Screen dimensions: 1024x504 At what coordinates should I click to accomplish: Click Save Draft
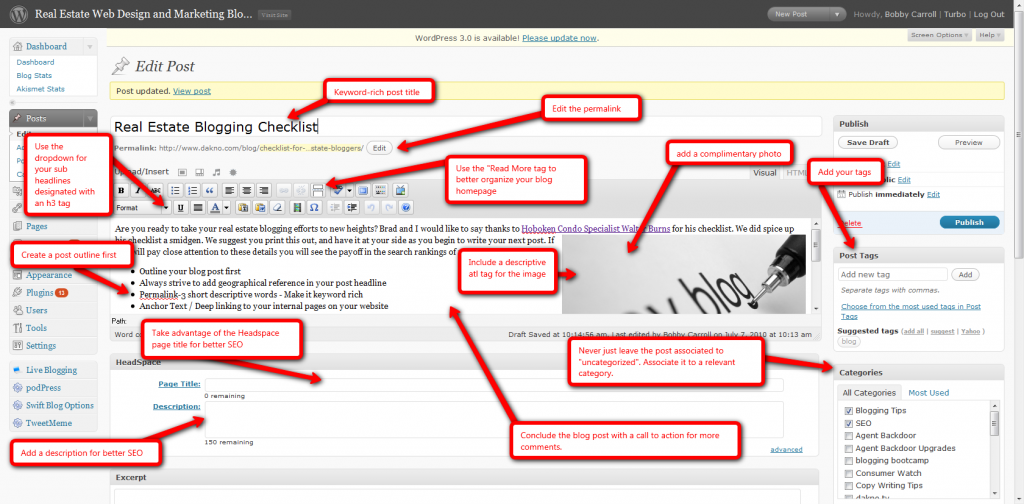tap(868, 142)
